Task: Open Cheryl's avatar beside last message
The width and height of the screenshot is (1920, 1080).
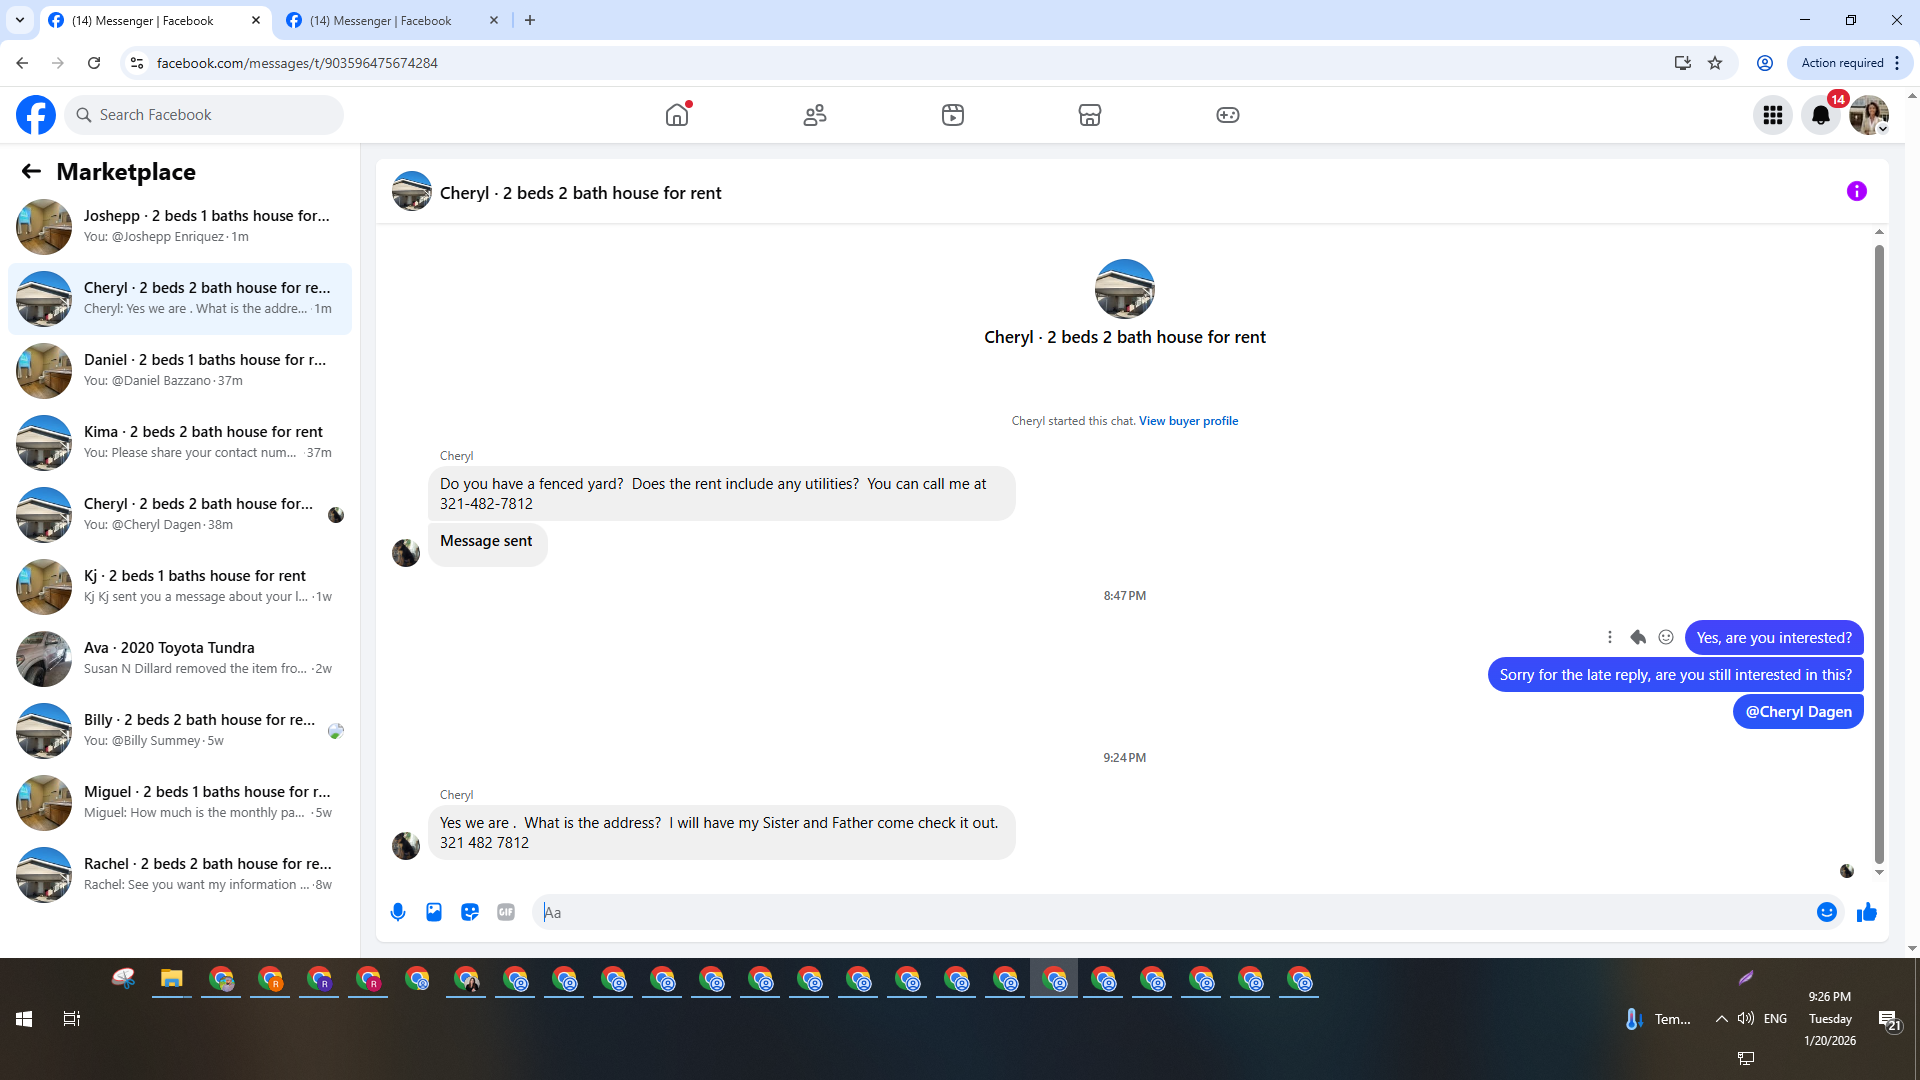Action: point(406,846)
